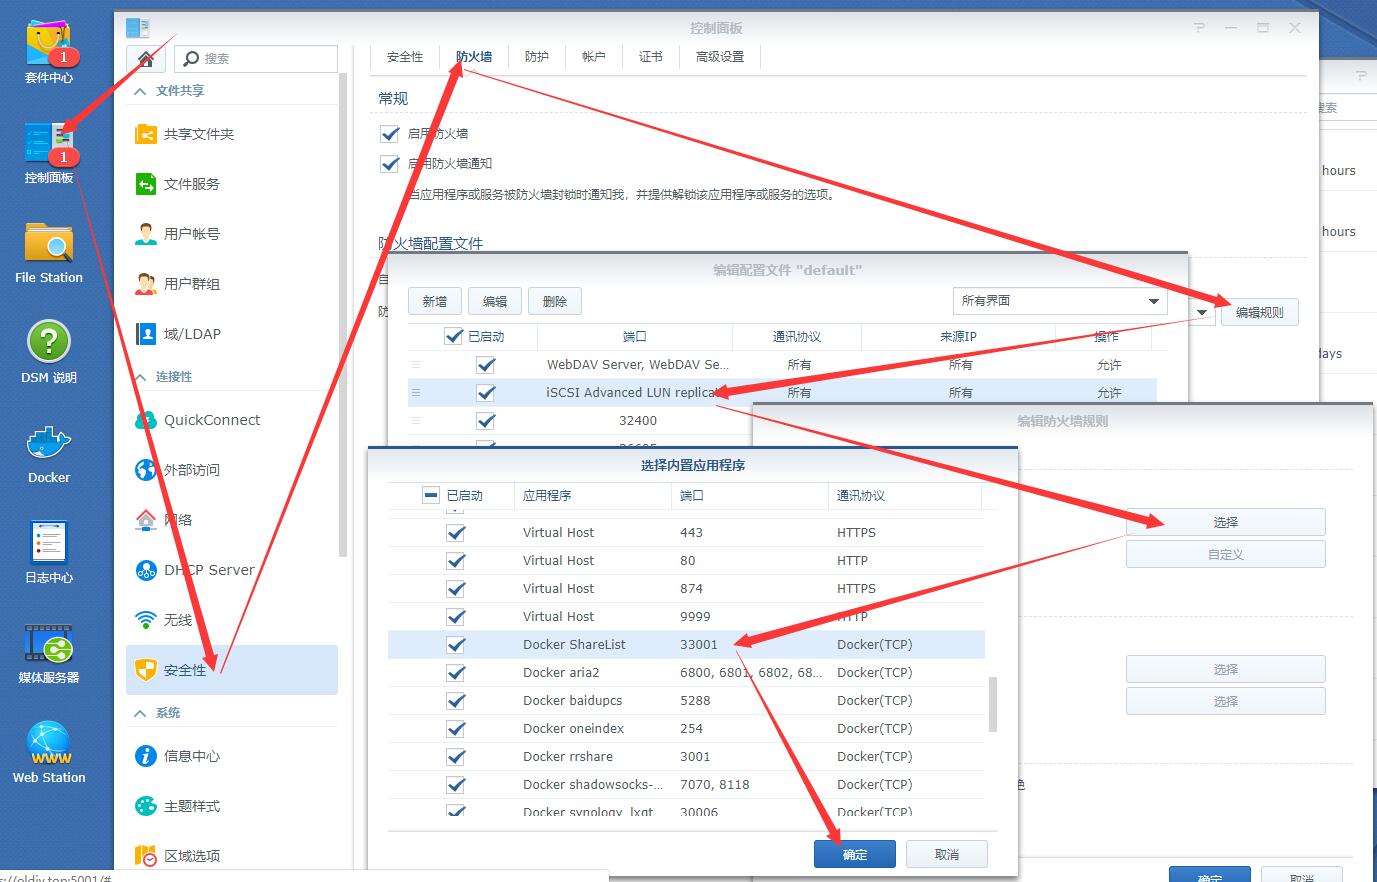Toggle the 已启动 header checkbox in rule list

pyautogui.click(x=454, y=336)
